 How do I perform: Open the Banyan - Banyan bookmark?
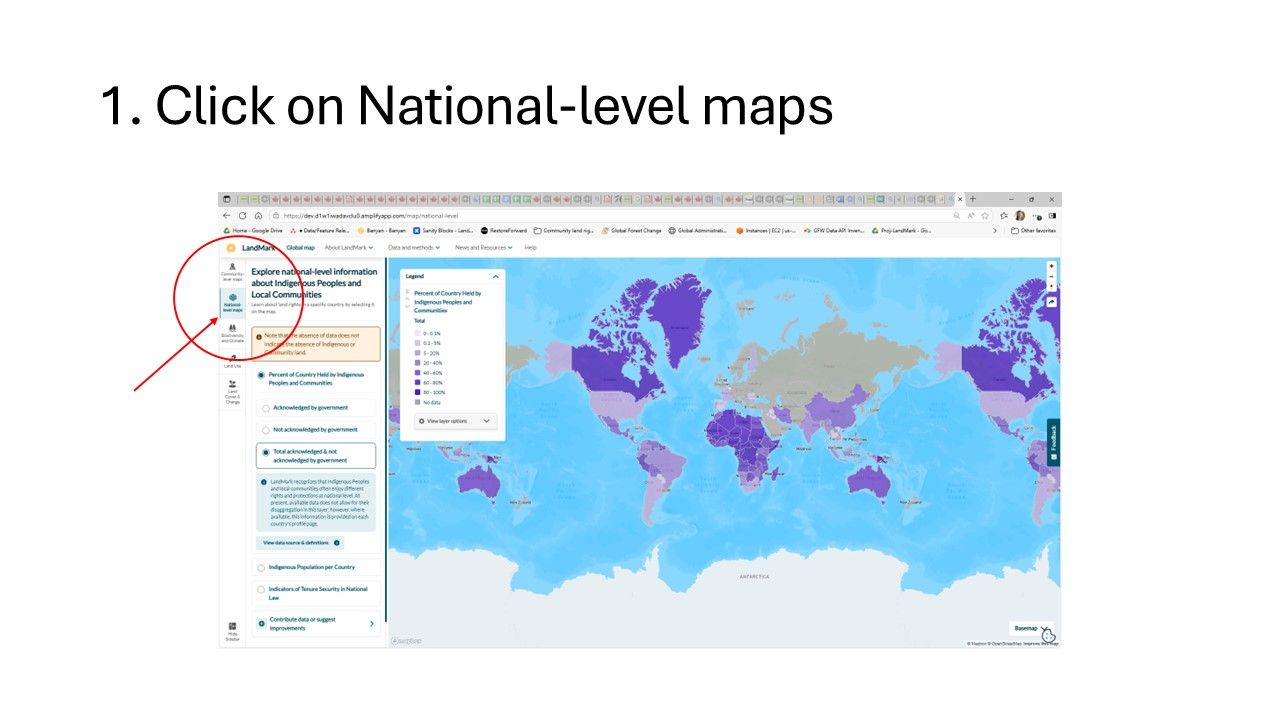click(x=382, y=230)
